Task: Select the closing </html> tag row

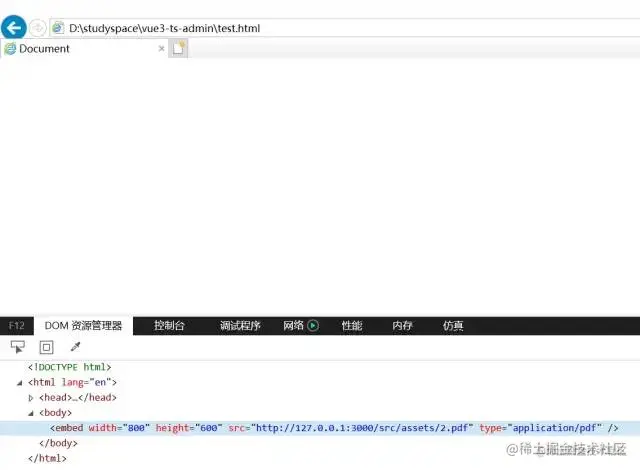Action: [x=47, y=458]
